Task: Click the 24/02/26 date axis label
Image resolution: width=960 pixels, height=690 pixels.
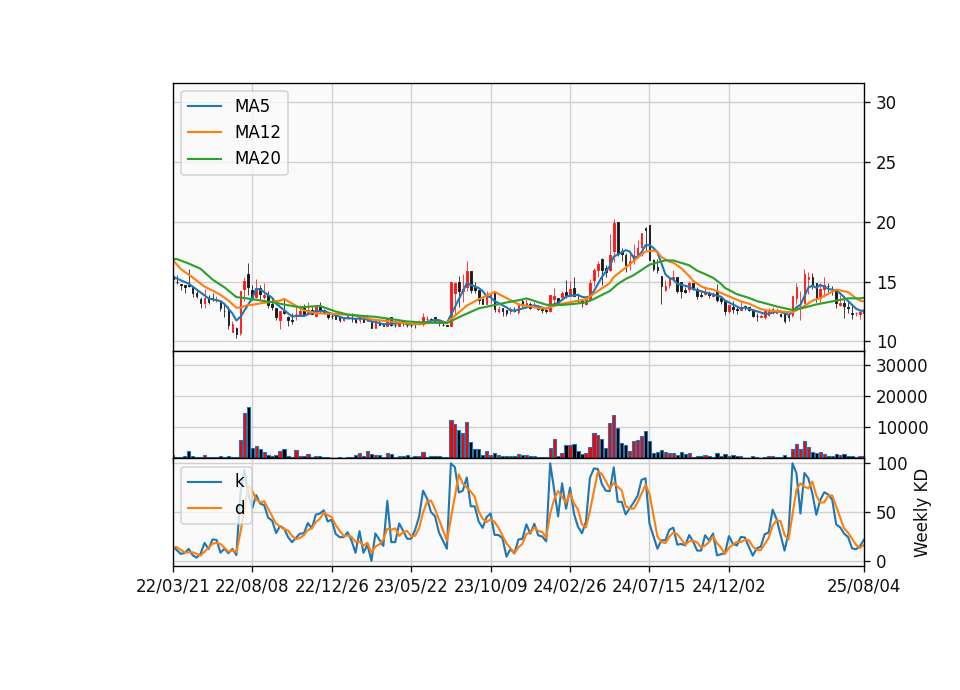Action: point(570,587)
